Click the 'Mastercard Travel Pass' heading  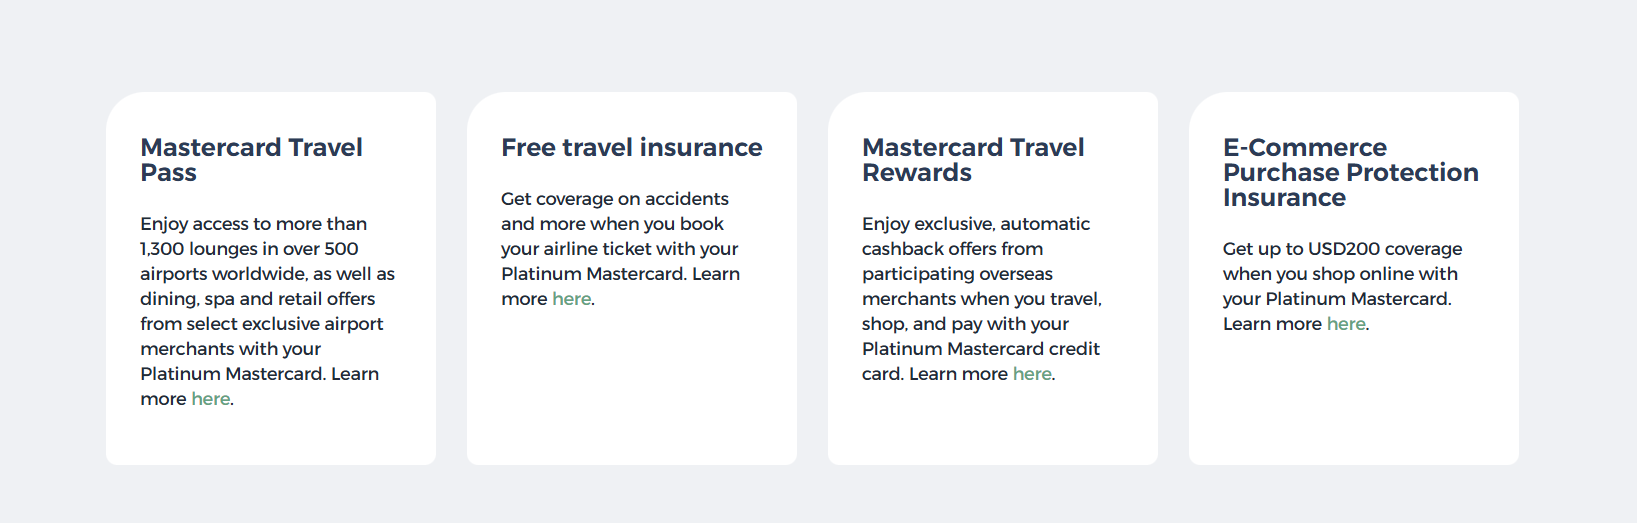click(251, 160)
